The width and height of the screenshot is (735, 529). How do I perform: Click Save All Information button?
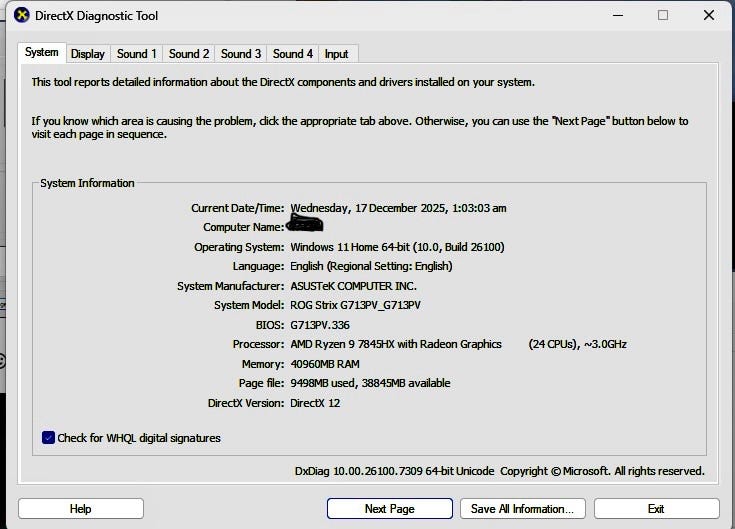coord(523,508)
